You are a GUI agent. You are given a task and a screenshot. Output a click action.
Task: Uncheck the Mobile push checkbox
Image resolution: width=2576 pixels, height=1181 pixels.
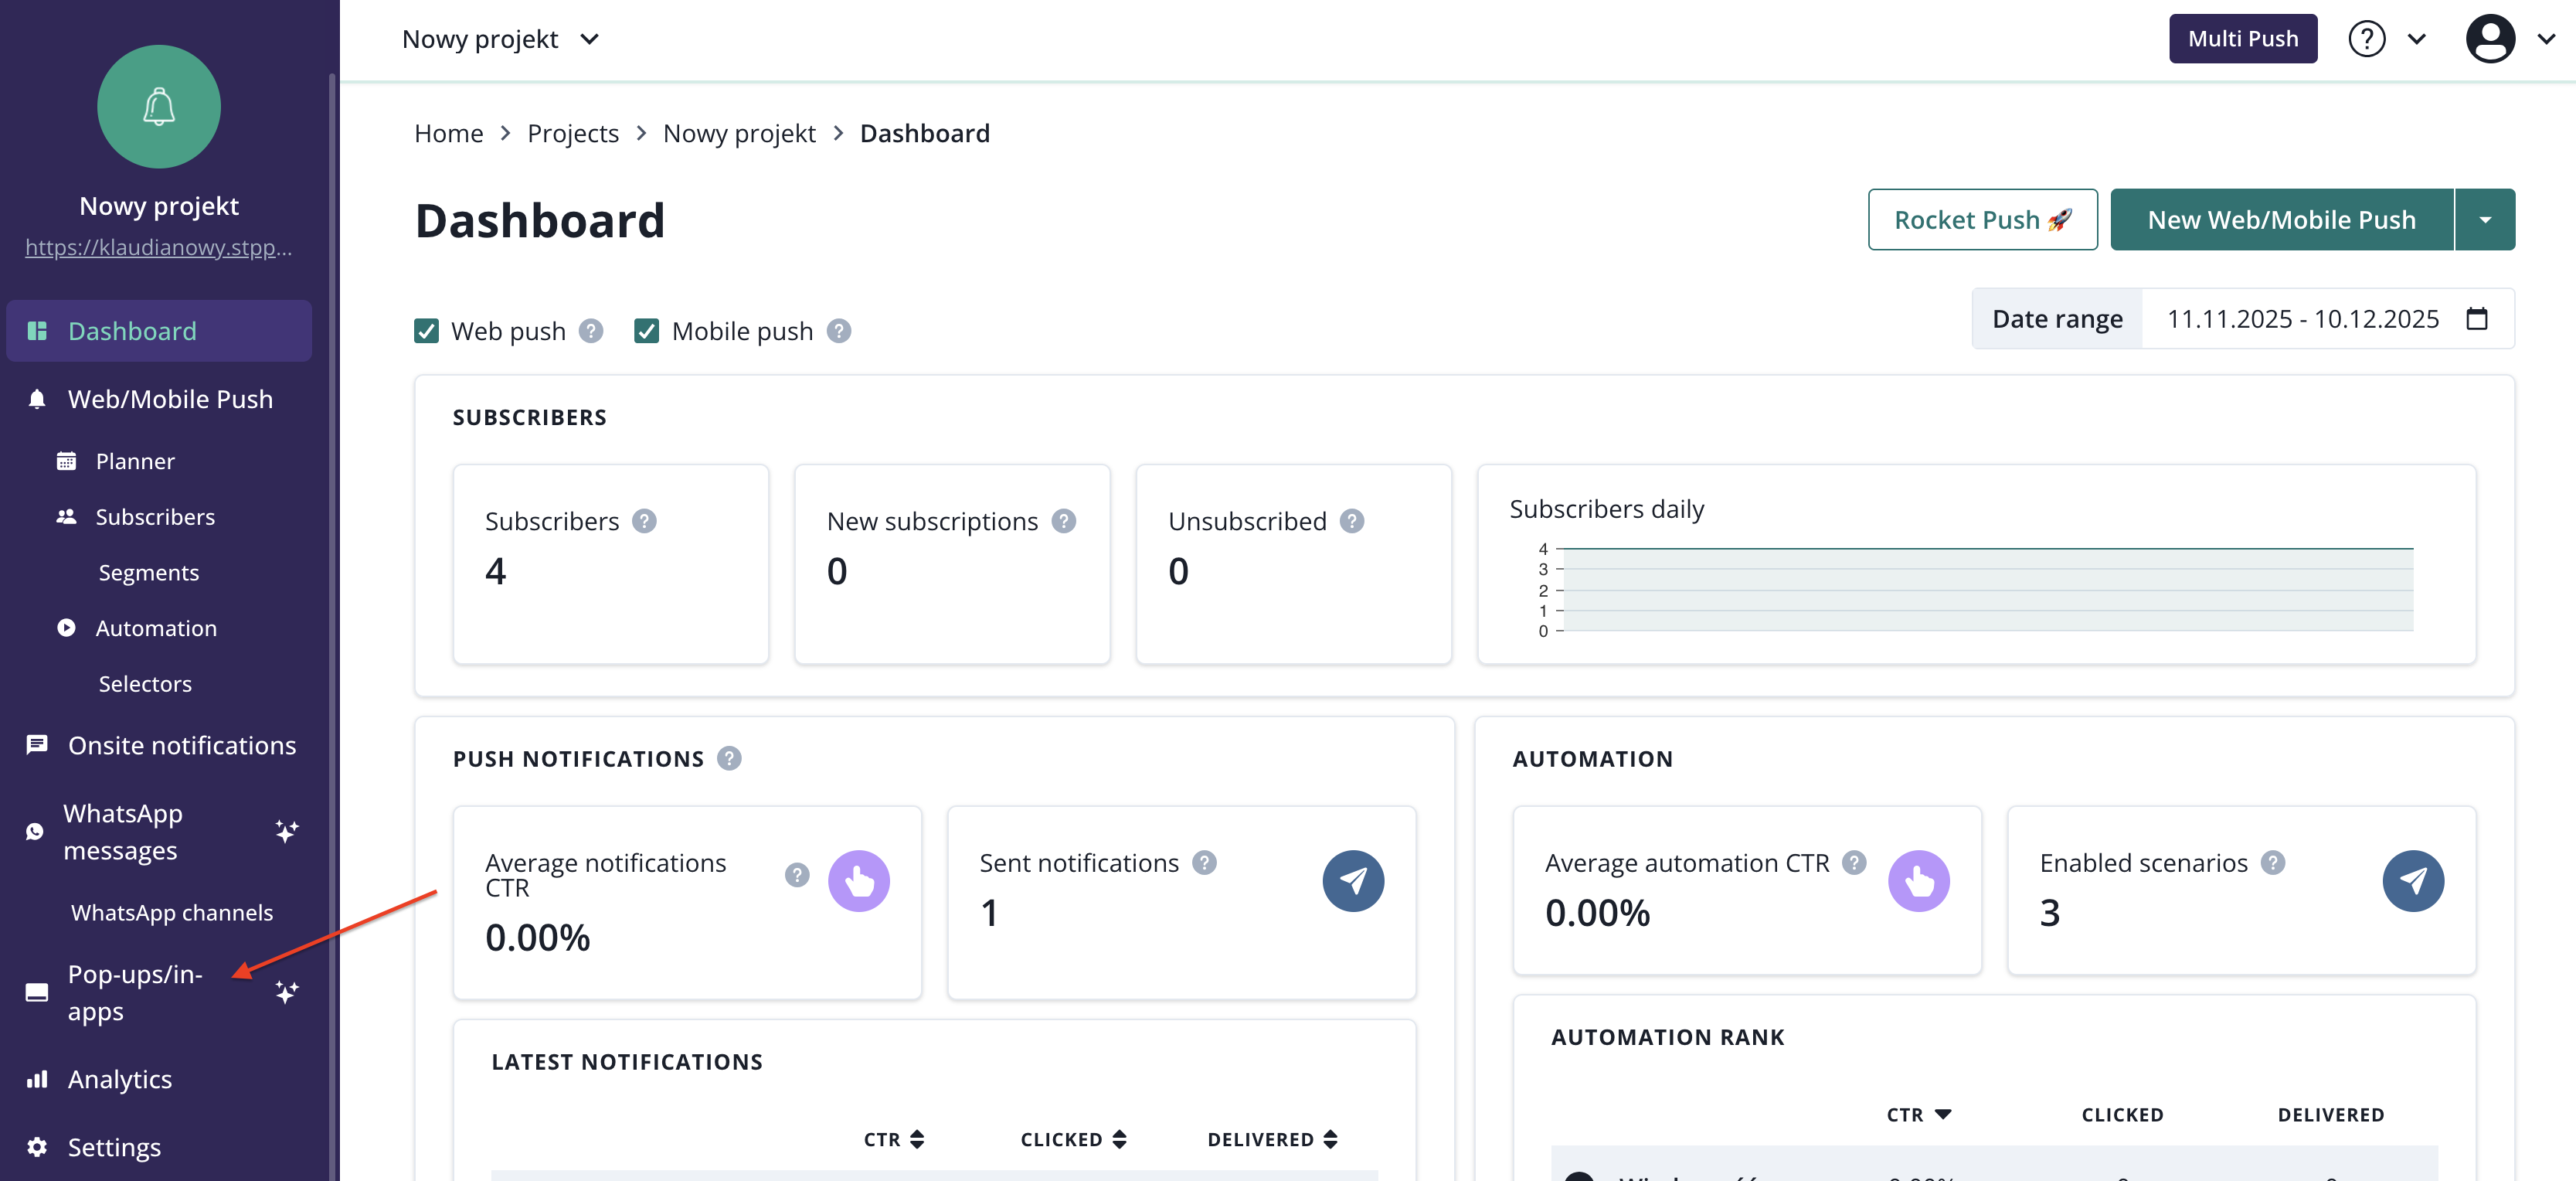pos(646,331)
